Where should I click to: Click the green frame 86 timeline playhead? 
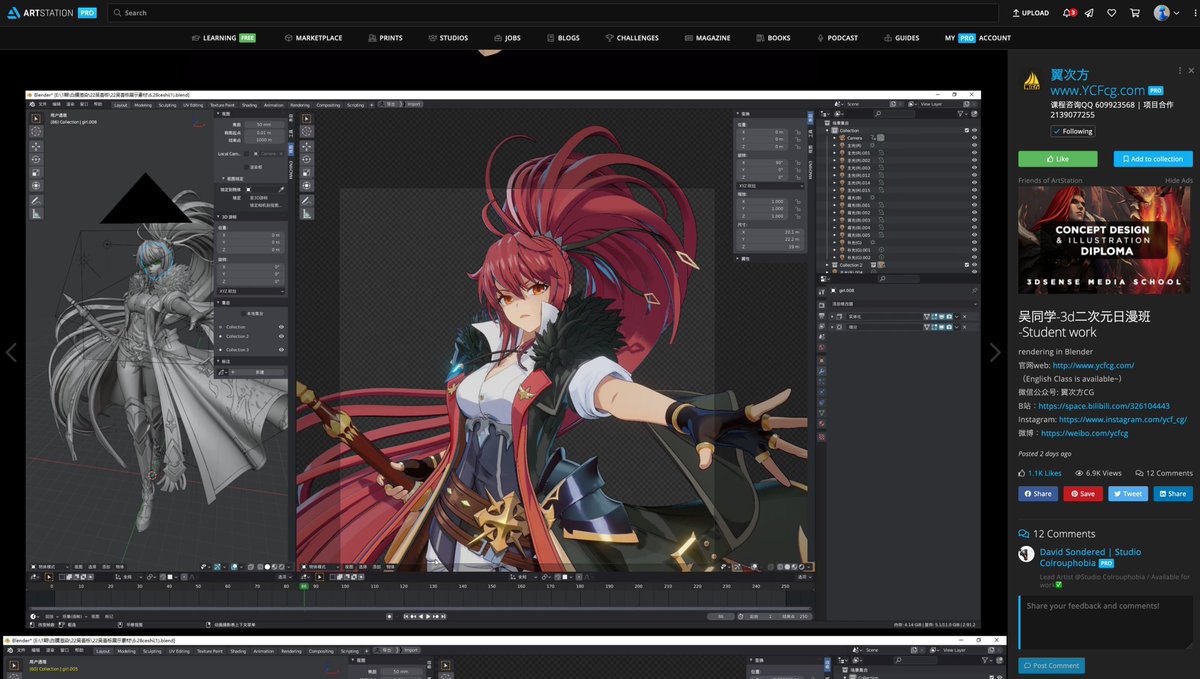point(304,586)
